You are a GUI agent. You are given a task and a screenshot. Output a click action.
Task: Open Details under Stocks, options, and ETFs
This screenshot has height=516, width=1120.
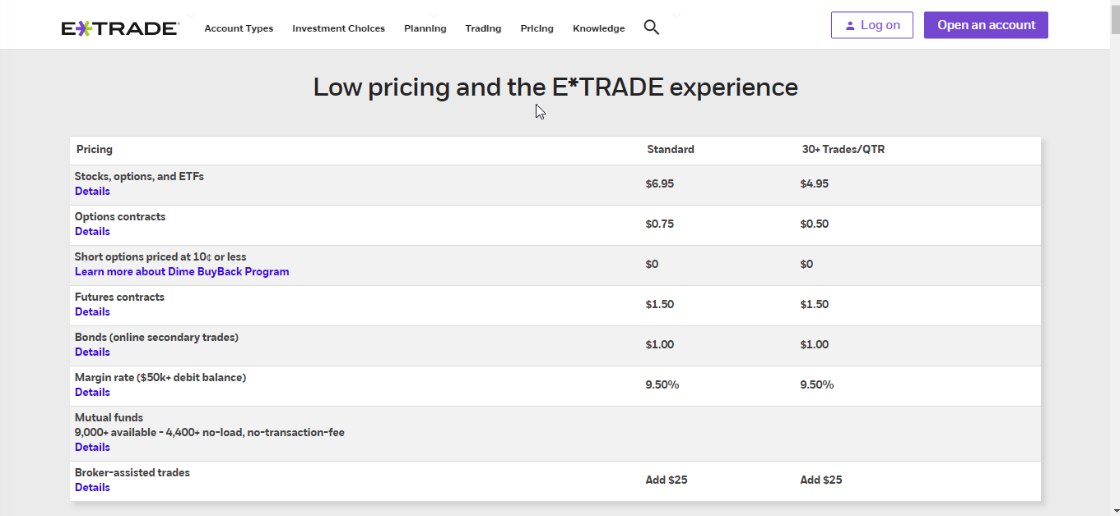[92, 192]
